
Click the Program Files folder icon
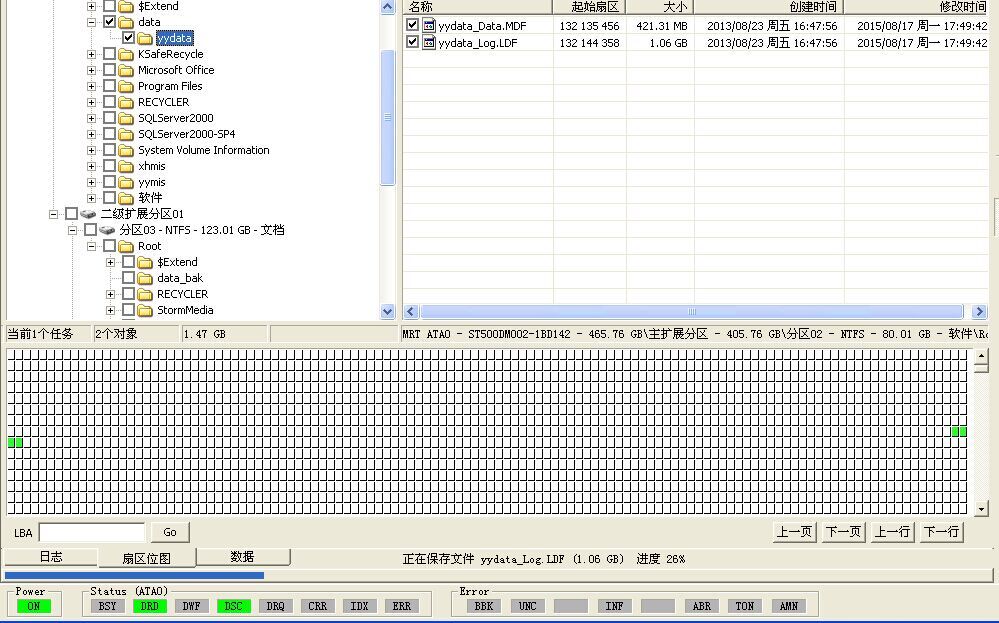tap(126, 86)
